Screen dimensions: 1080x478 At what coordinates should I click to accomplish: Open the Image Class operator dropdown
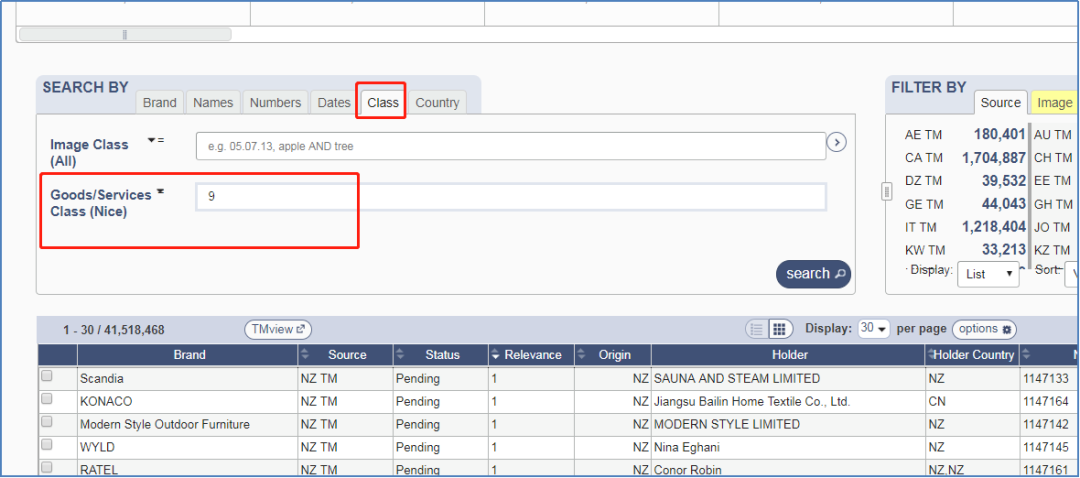click(x=155, y=141)
